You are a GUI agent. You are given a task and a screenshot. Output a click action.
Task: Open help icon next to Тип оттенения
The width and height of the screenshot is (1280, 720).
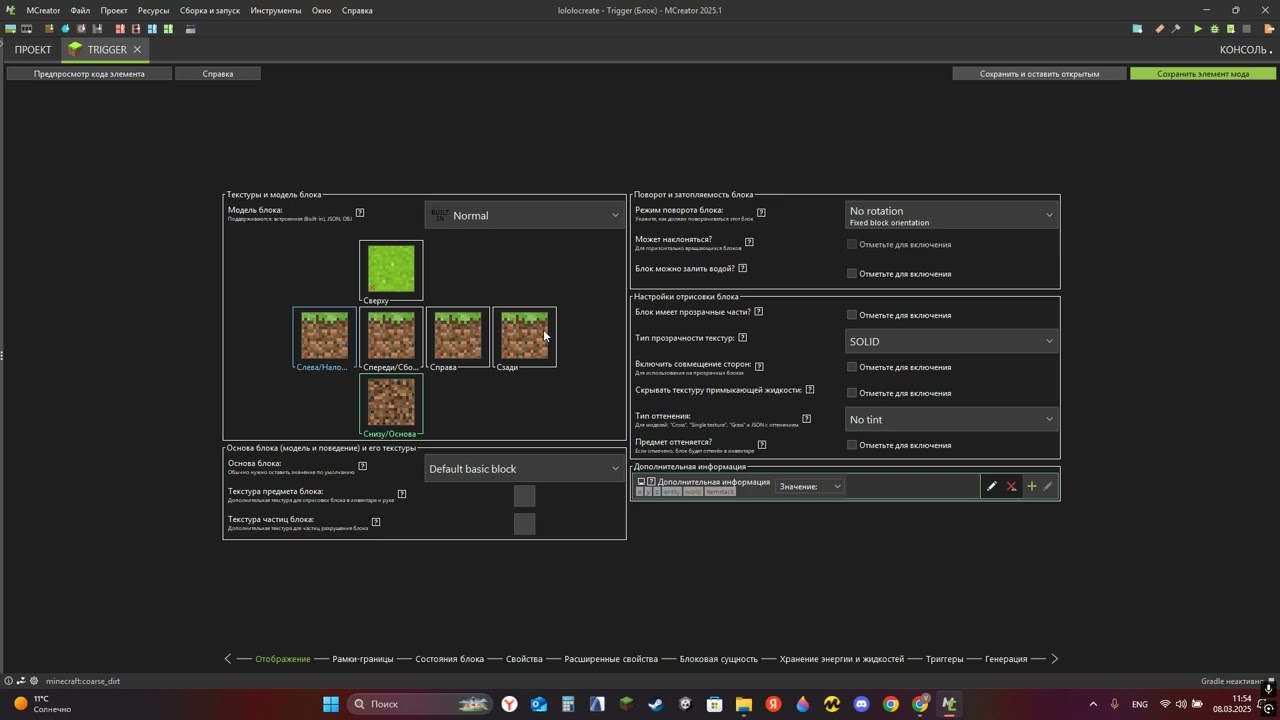(806, 418)
